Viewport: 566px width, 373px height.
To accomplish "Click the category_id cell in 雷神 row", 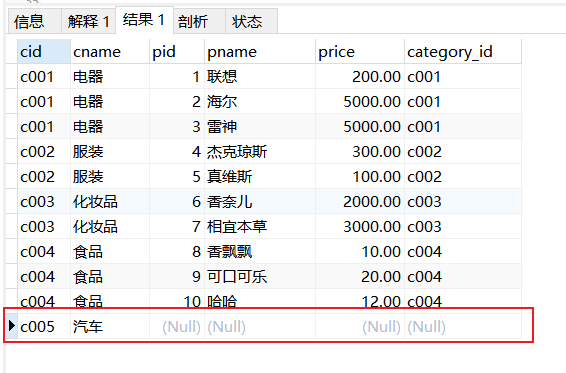I will pyautogui.click(x=463, y=126).
